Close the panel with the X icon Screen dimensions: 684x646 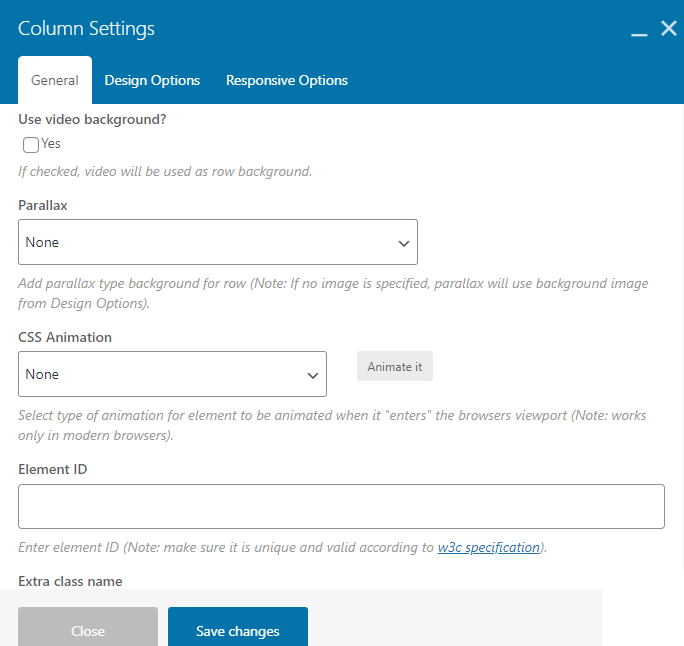tap(669, 28)
